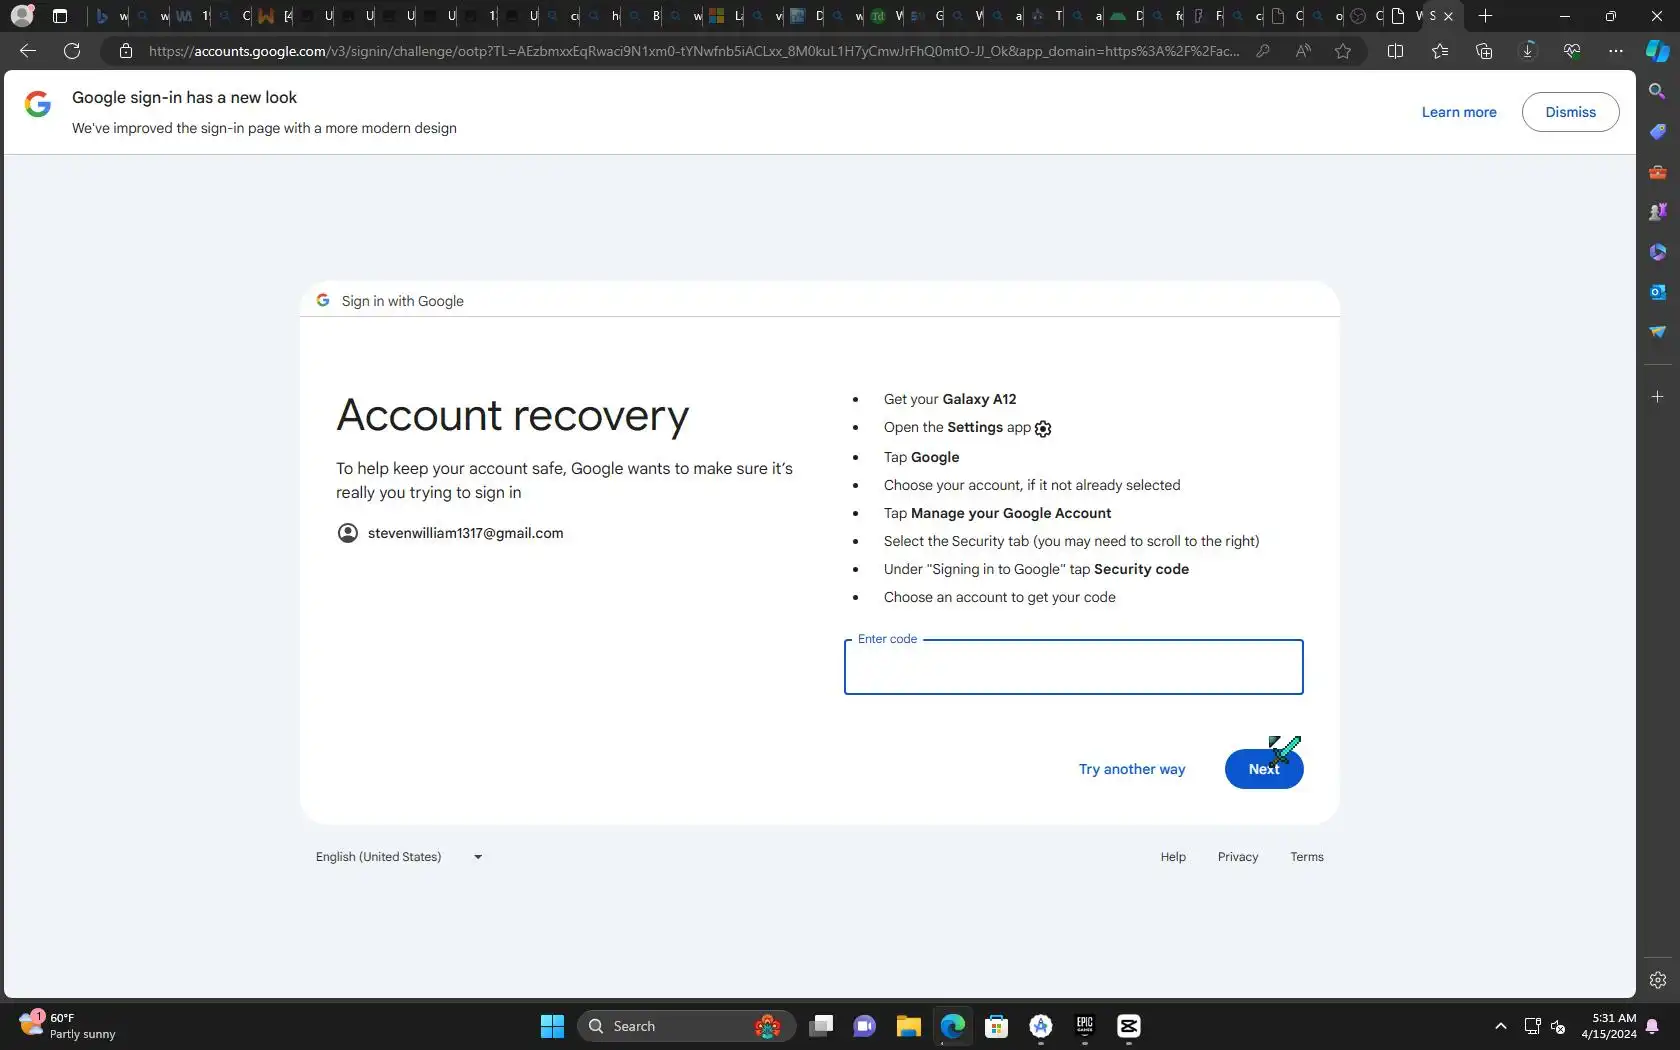Close the active sign-in tab
Image resolution: width=1680 pixels, height=1050 pixels.
(x=1448, y=16)
